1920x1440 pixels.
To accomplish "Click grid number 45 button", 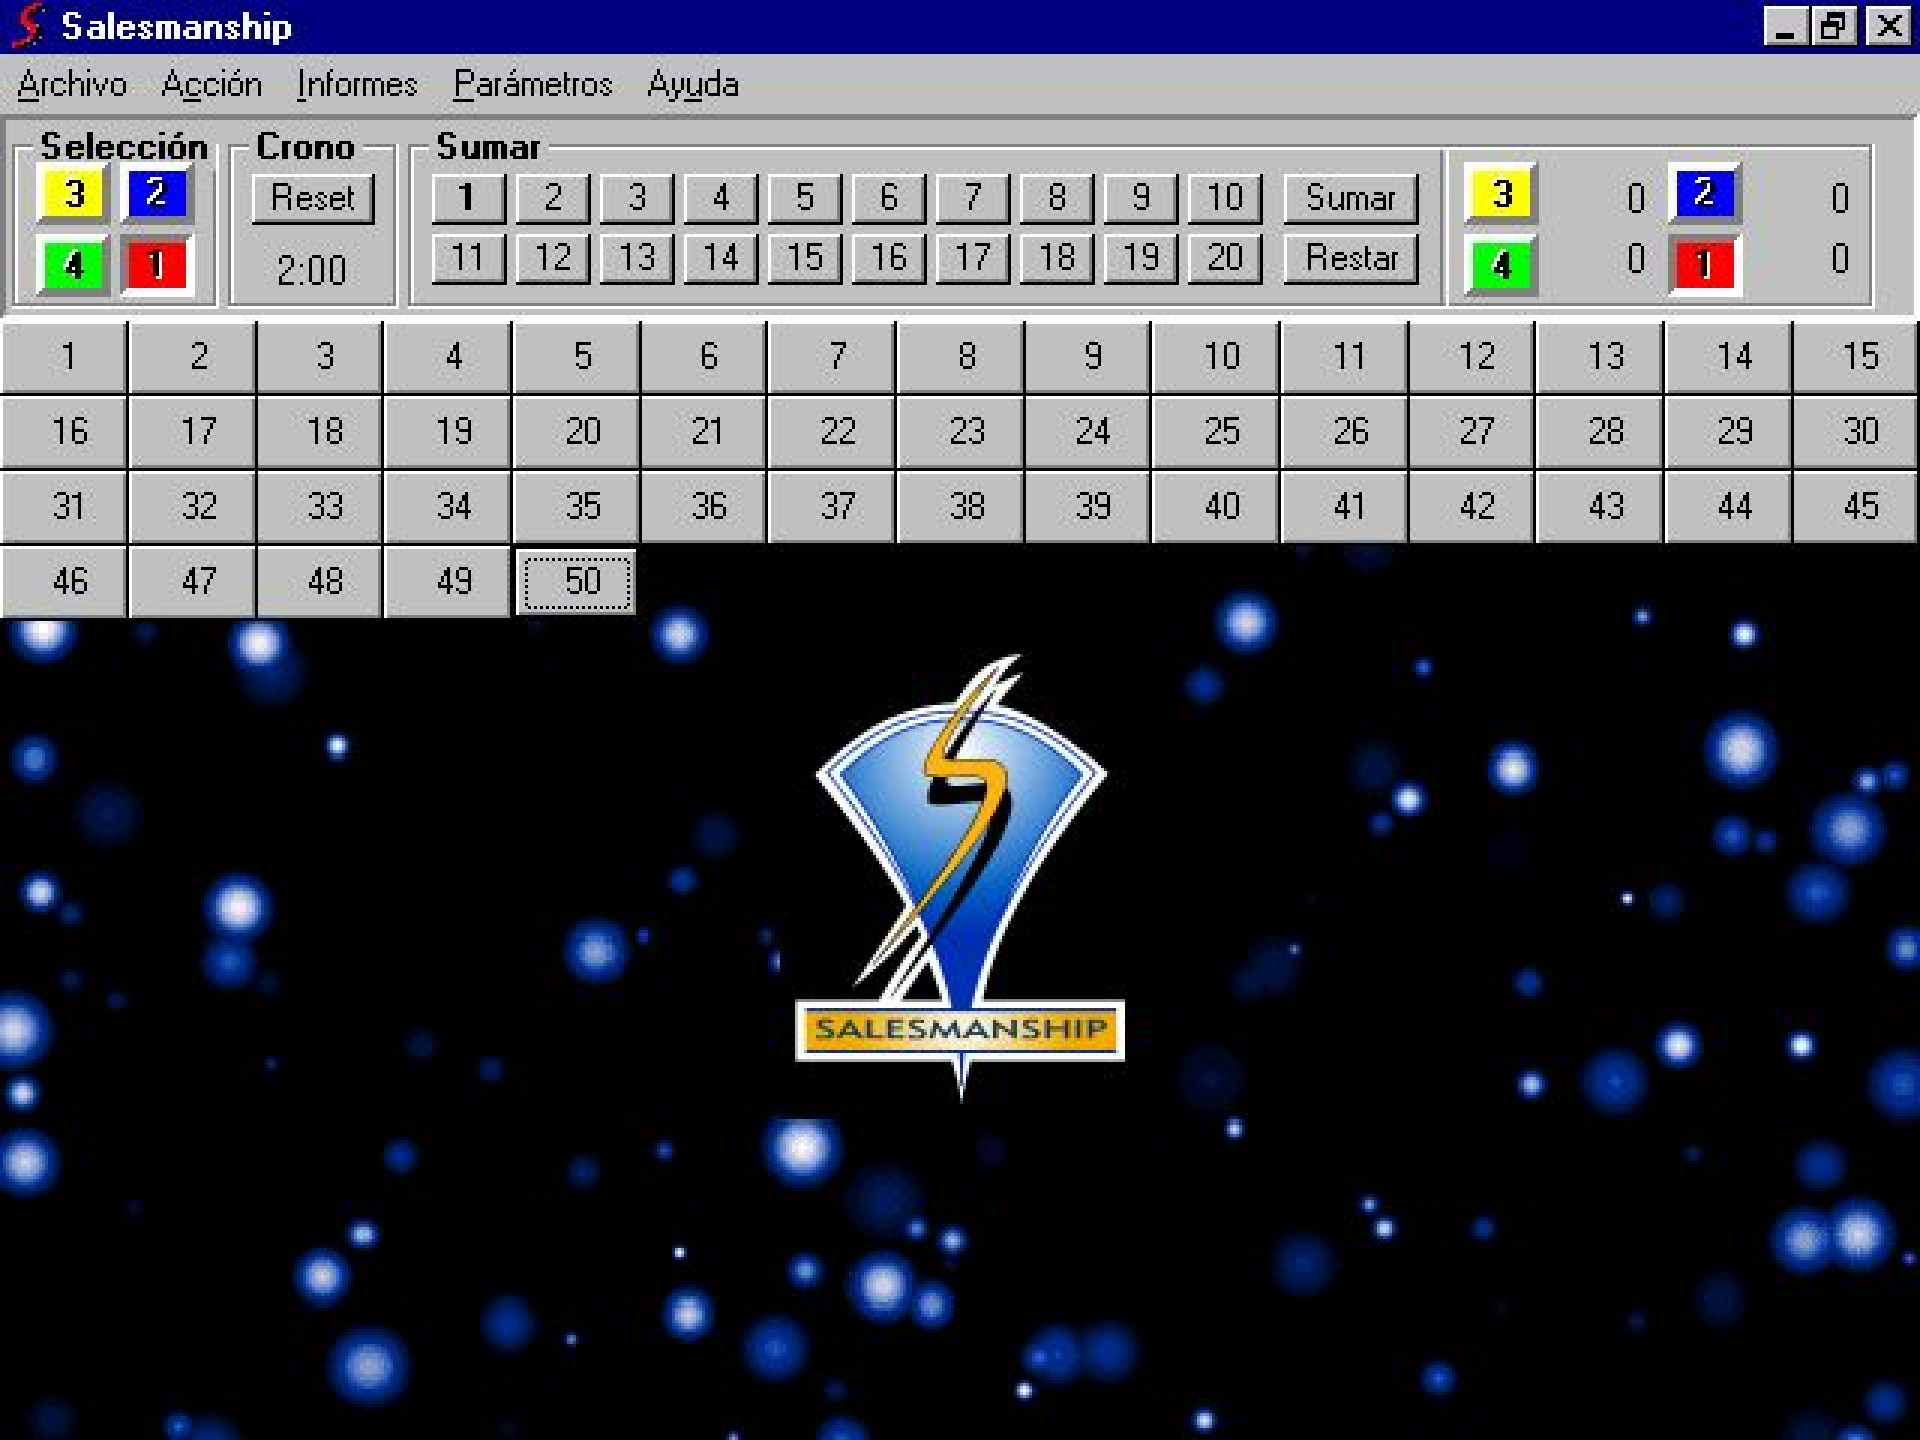I will (1856, 506).
